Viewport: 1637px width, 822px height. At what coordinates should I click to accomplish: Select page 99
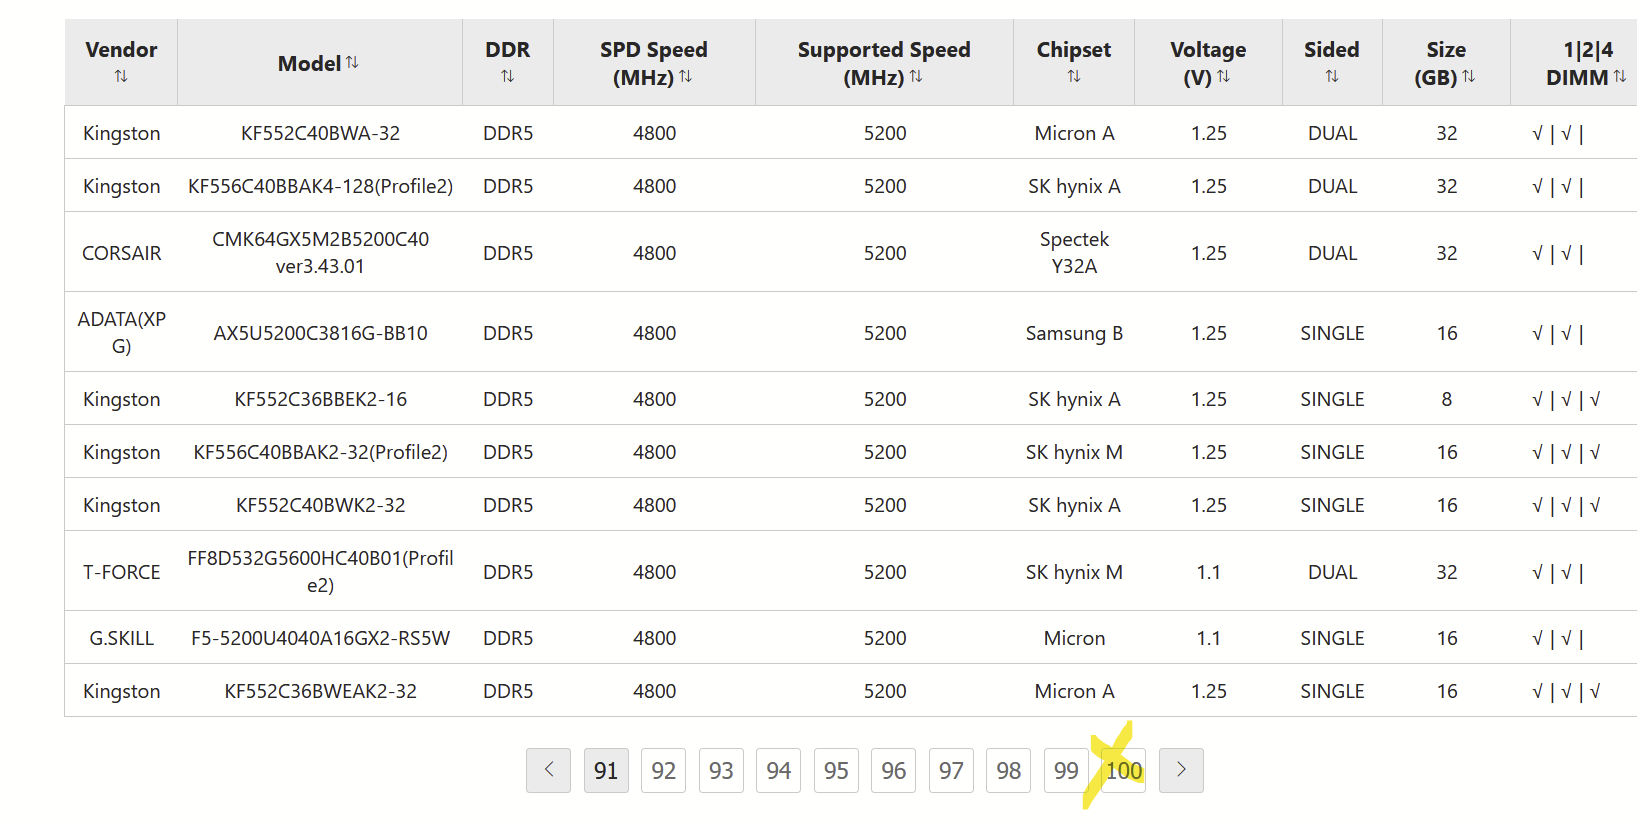tap(1066, 770)
